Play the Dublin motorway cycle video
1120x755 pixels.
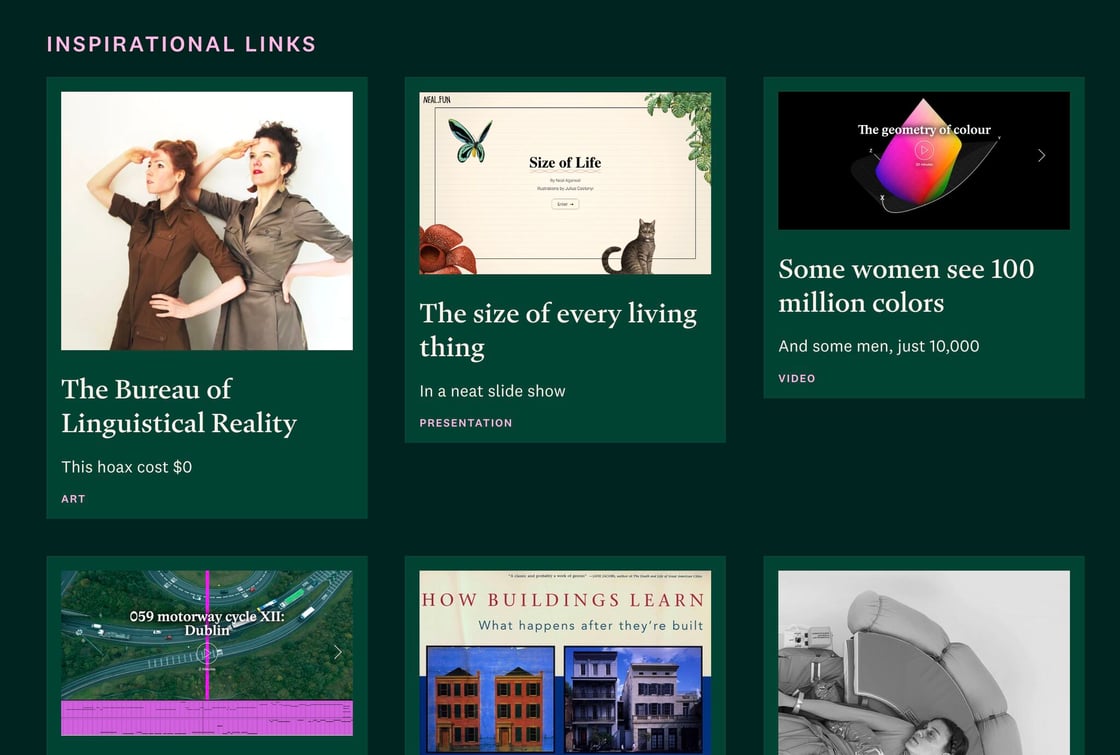207,652
